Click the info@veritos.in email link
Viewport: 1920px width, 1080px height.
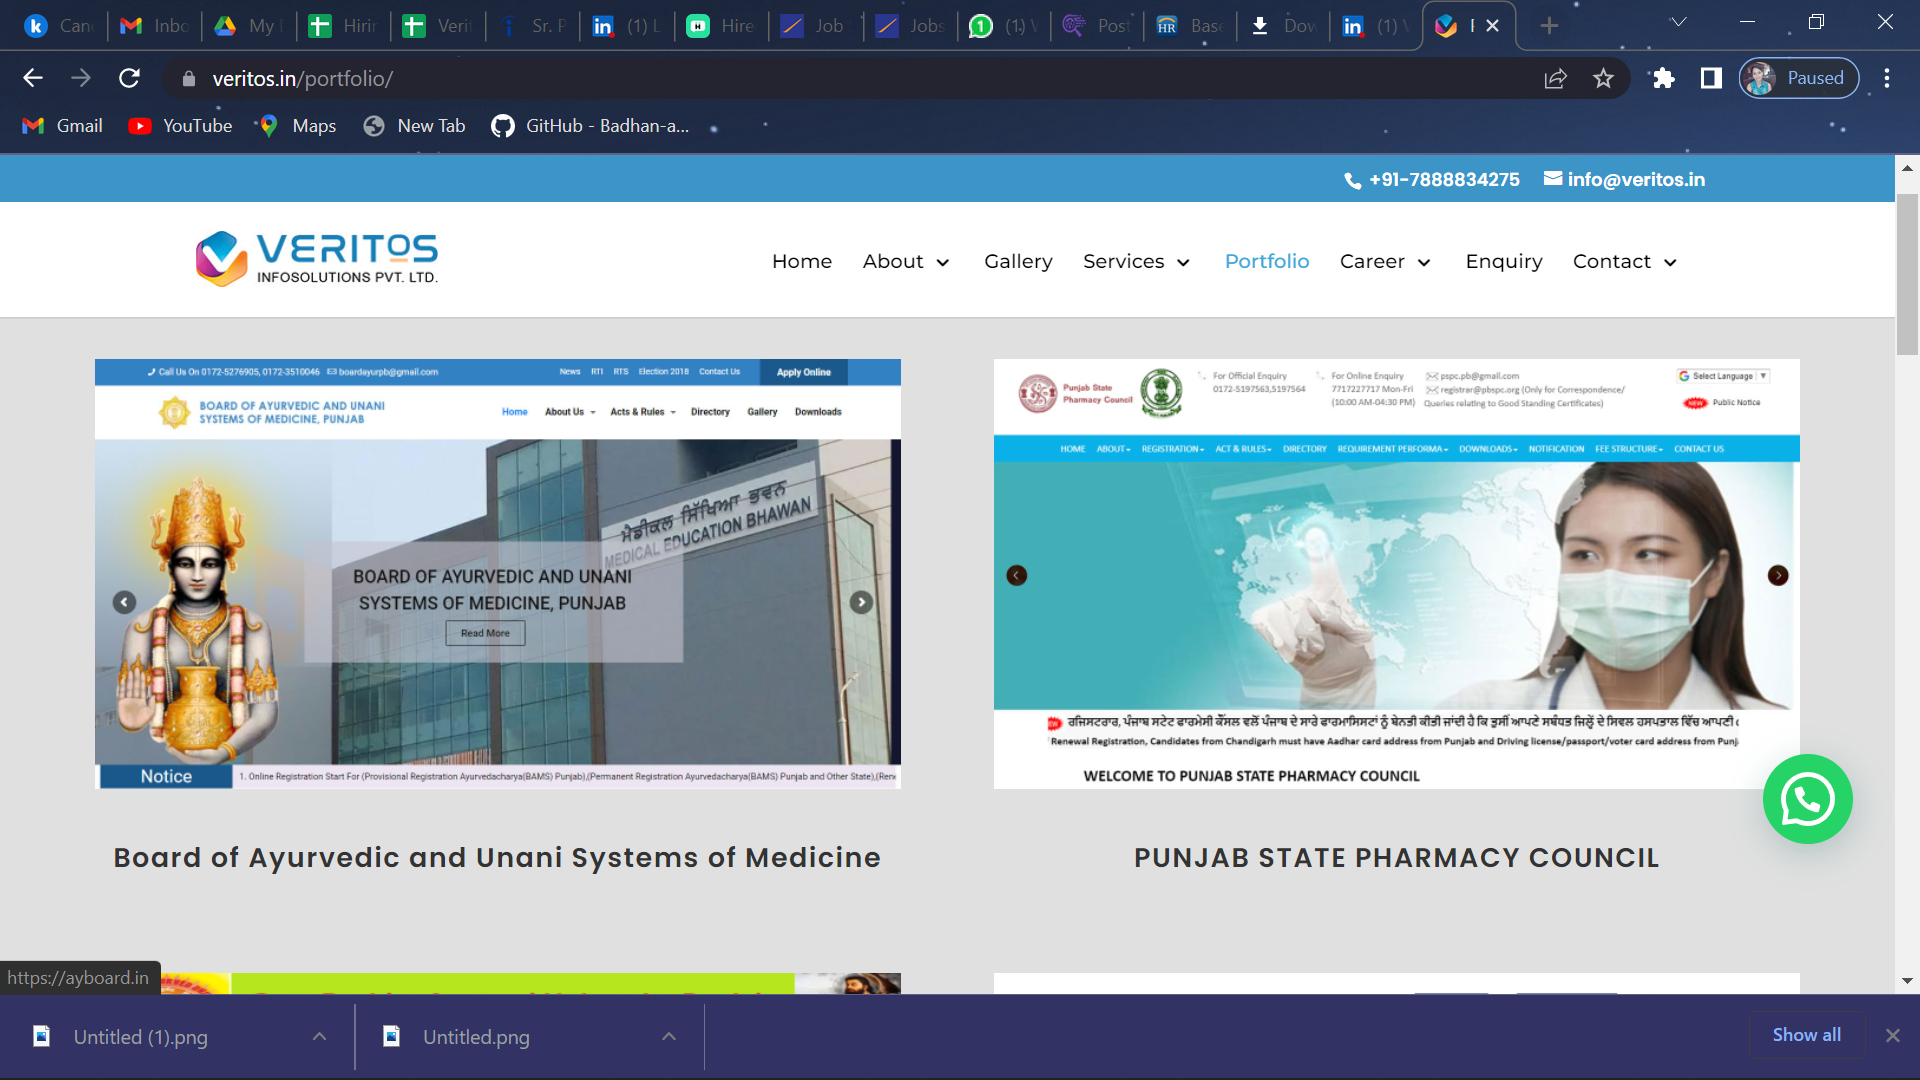1625,180
